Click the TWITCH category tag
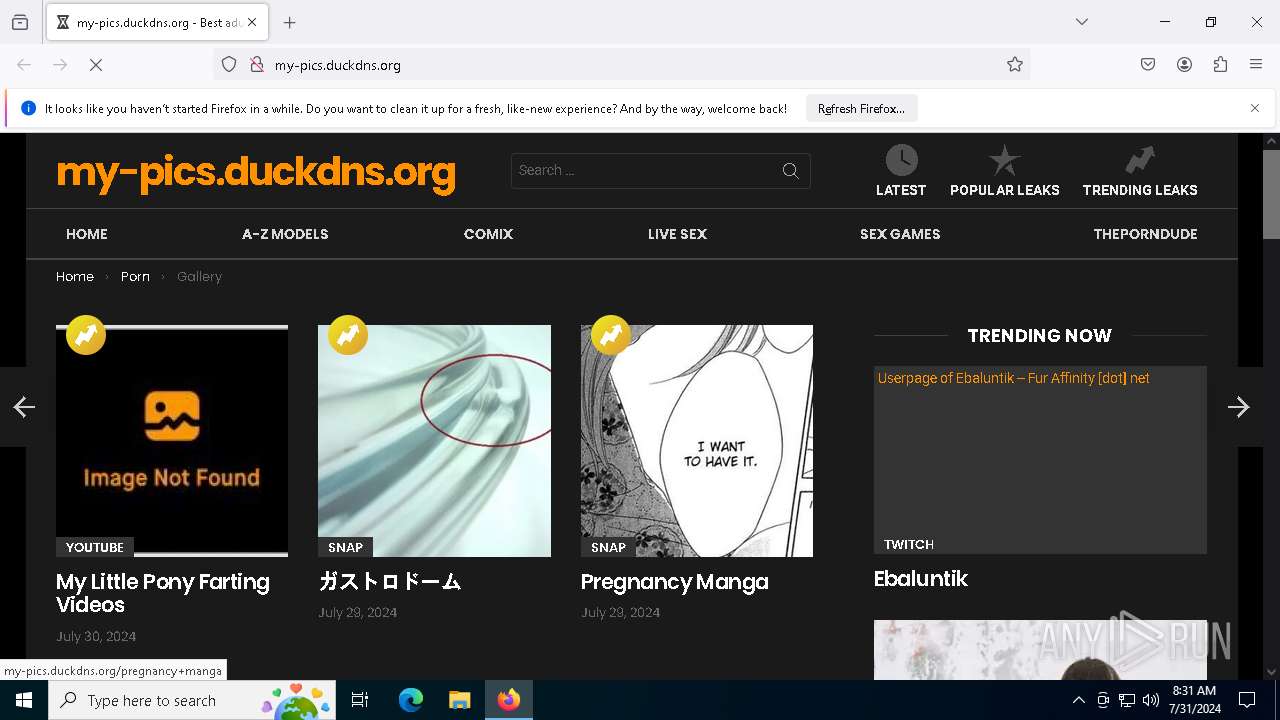The height and width of the screenshot is (720, 1280). (909, 544)
